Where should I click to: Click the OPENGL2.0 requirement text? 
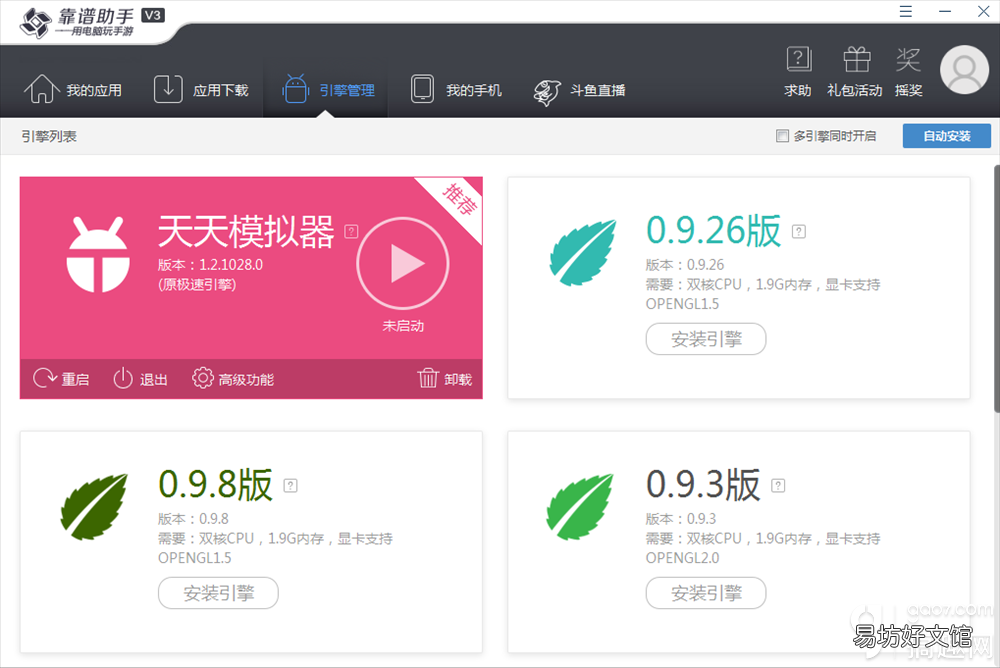point(682,558)
